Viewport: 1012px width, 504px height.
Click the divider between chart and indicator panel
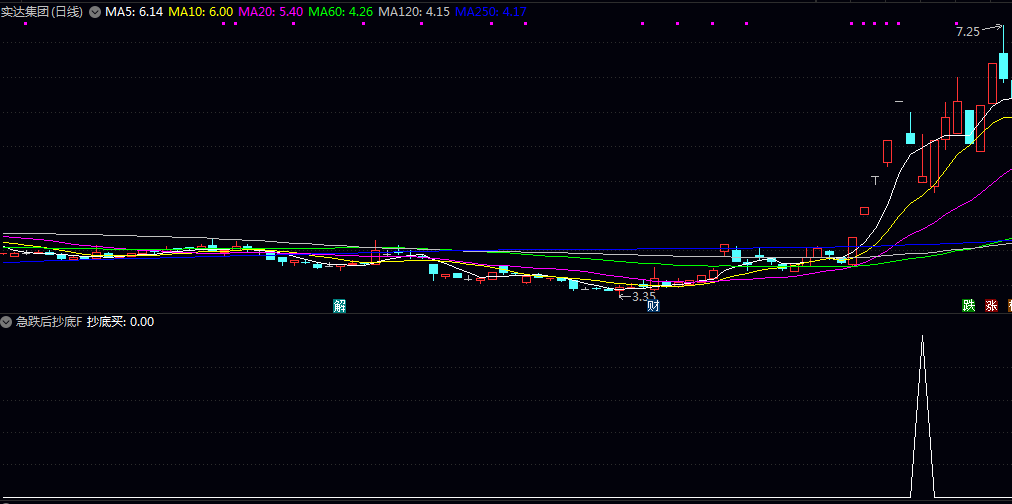(500, 313)
